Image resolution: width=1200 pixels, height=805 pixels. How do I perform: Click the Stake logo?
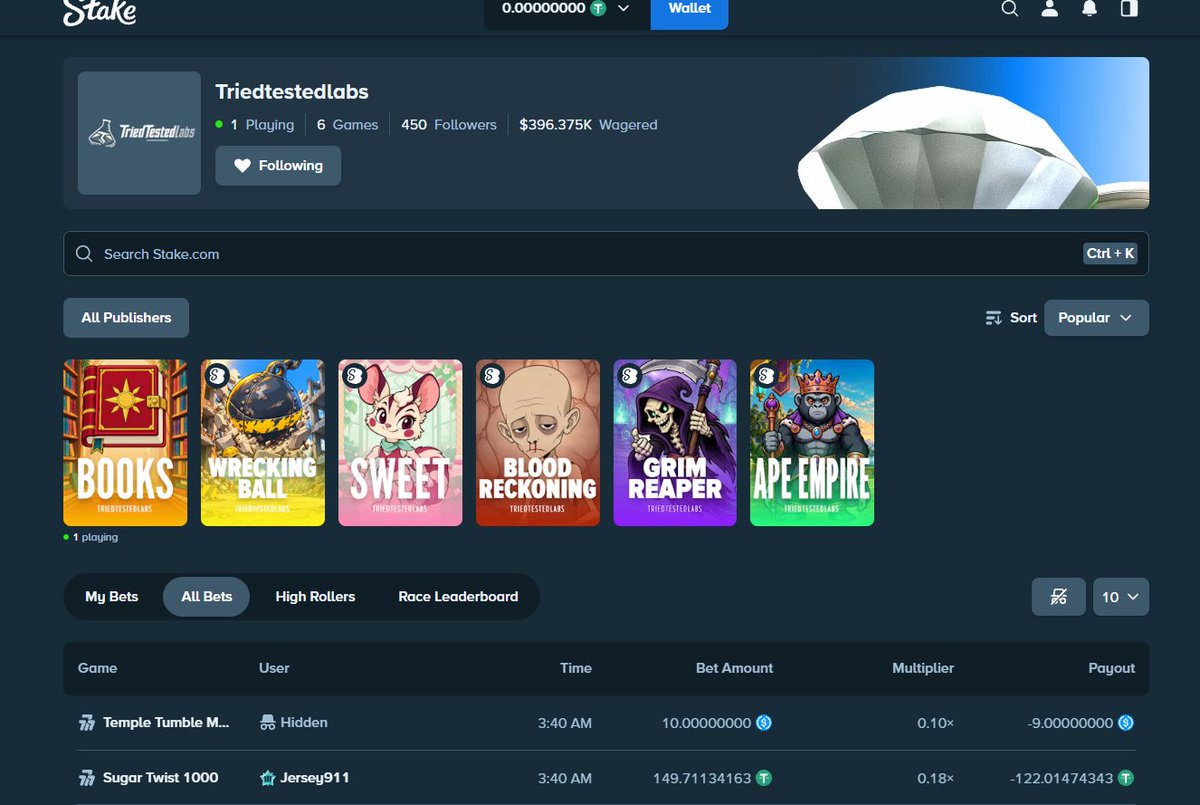point(100,12)
